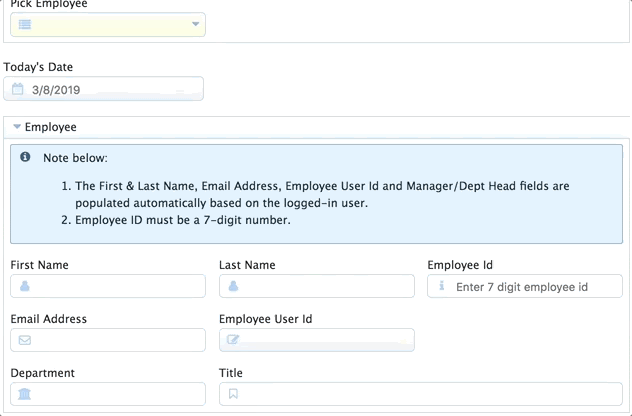
Task: Click the list icon in Pick Employee field
Action: (x=25, y=25)
